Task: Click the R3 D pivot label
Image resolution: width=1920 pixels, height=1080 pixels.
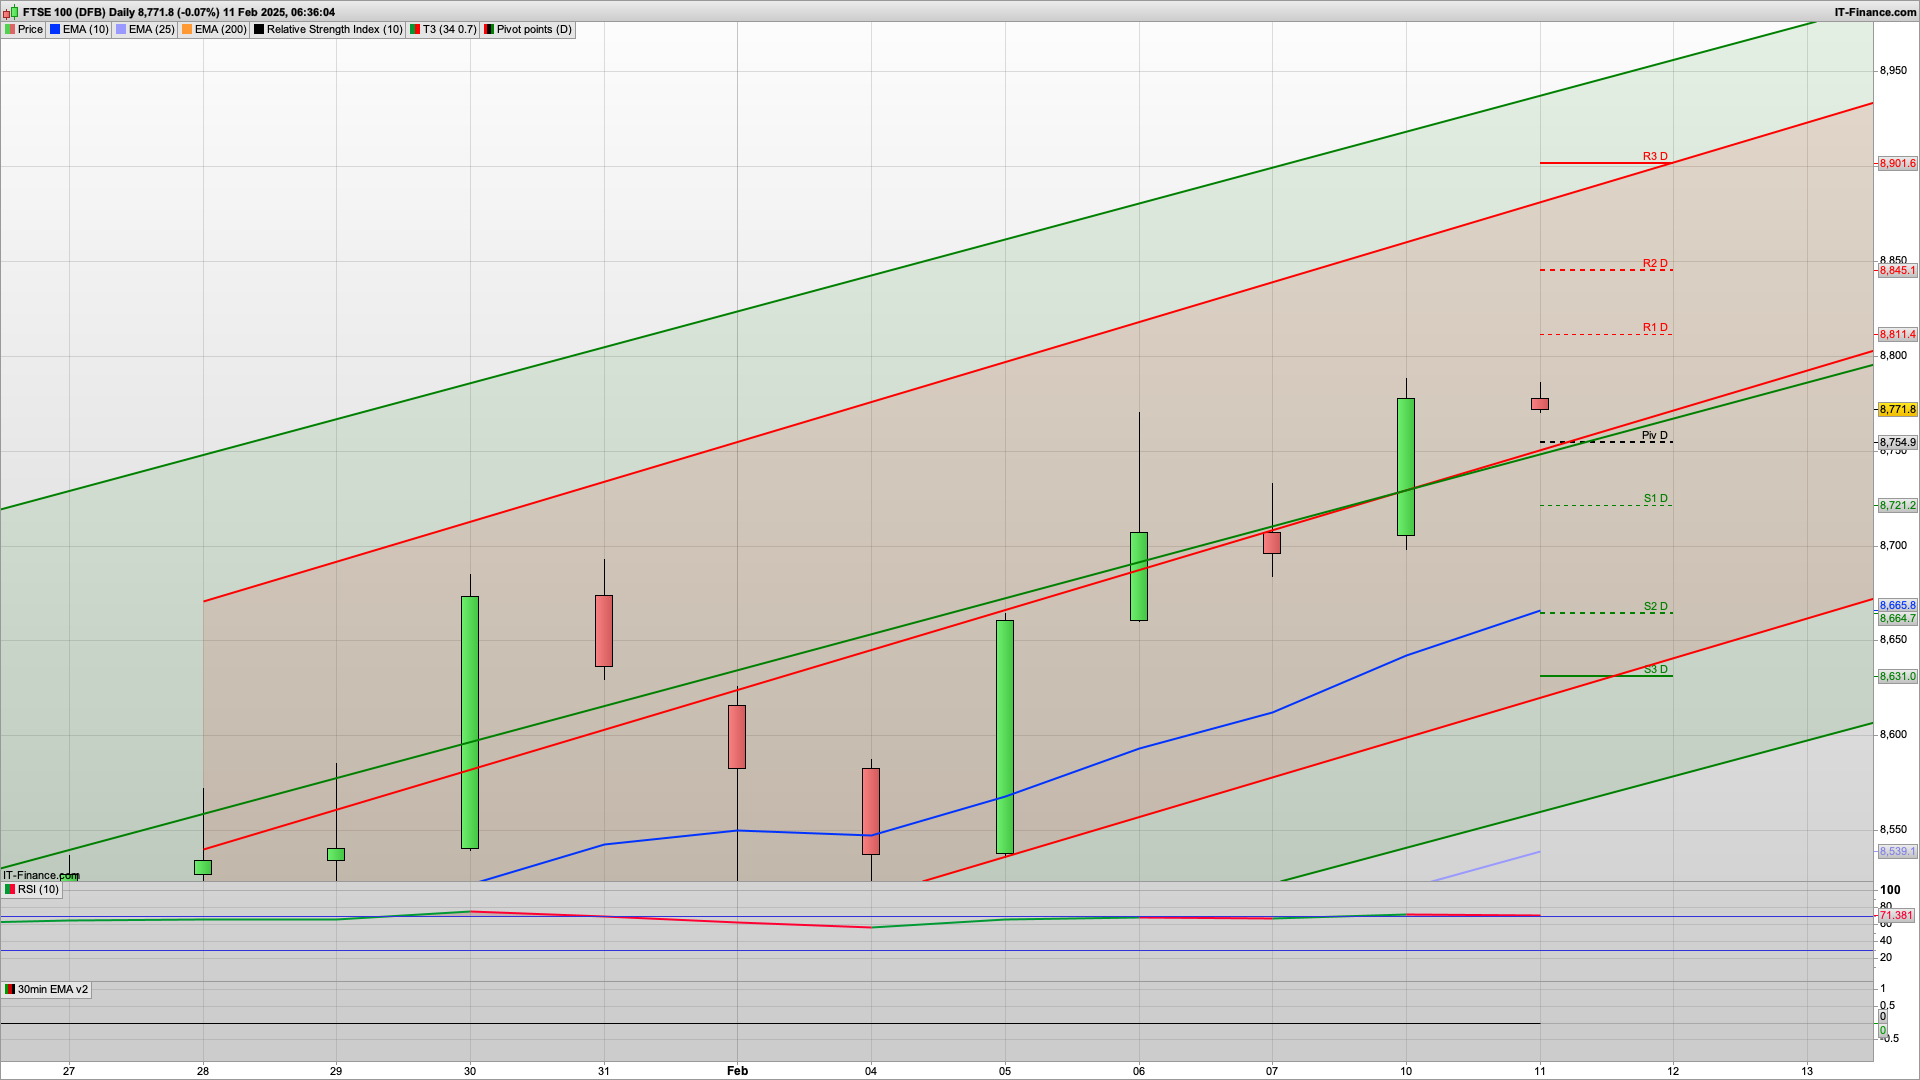Action: click(1655, 156)
